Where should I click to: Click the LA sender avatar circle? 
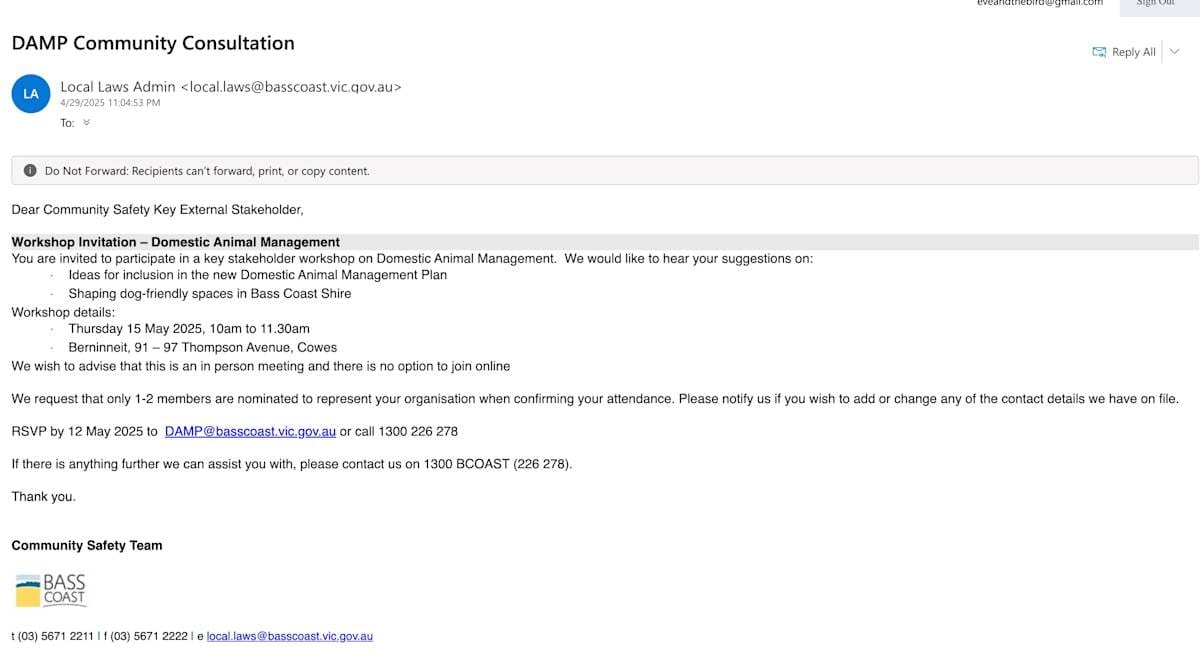[x=31, y=94]
